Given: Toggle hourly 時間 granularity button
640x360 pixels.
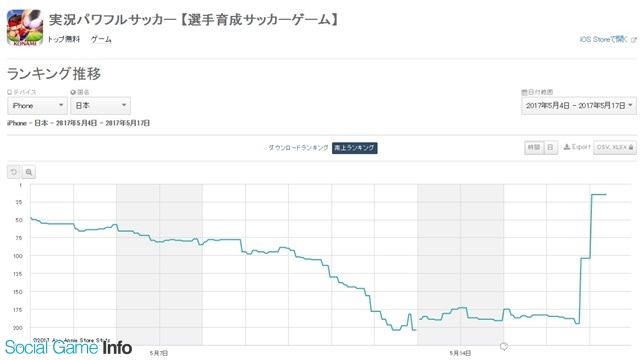Looking at the screenshot, I should click(533, 147).
